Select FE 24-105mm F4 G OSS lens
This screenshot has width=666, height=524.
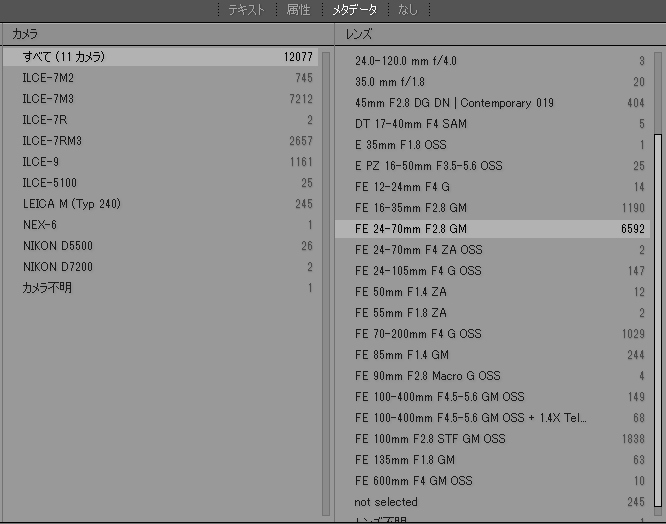pos(493,271)
